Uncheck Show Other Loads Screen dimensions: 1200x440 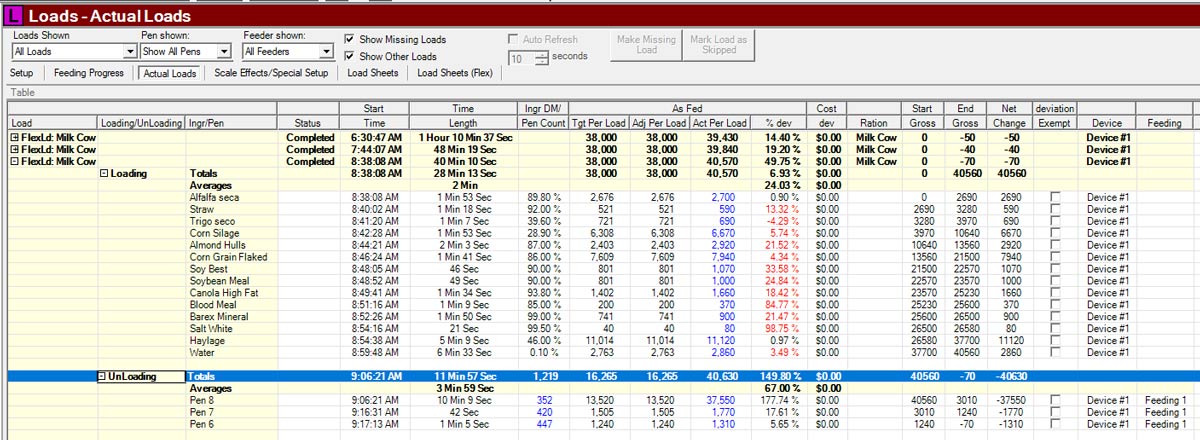pyautogui.click(x=349, y=56)
